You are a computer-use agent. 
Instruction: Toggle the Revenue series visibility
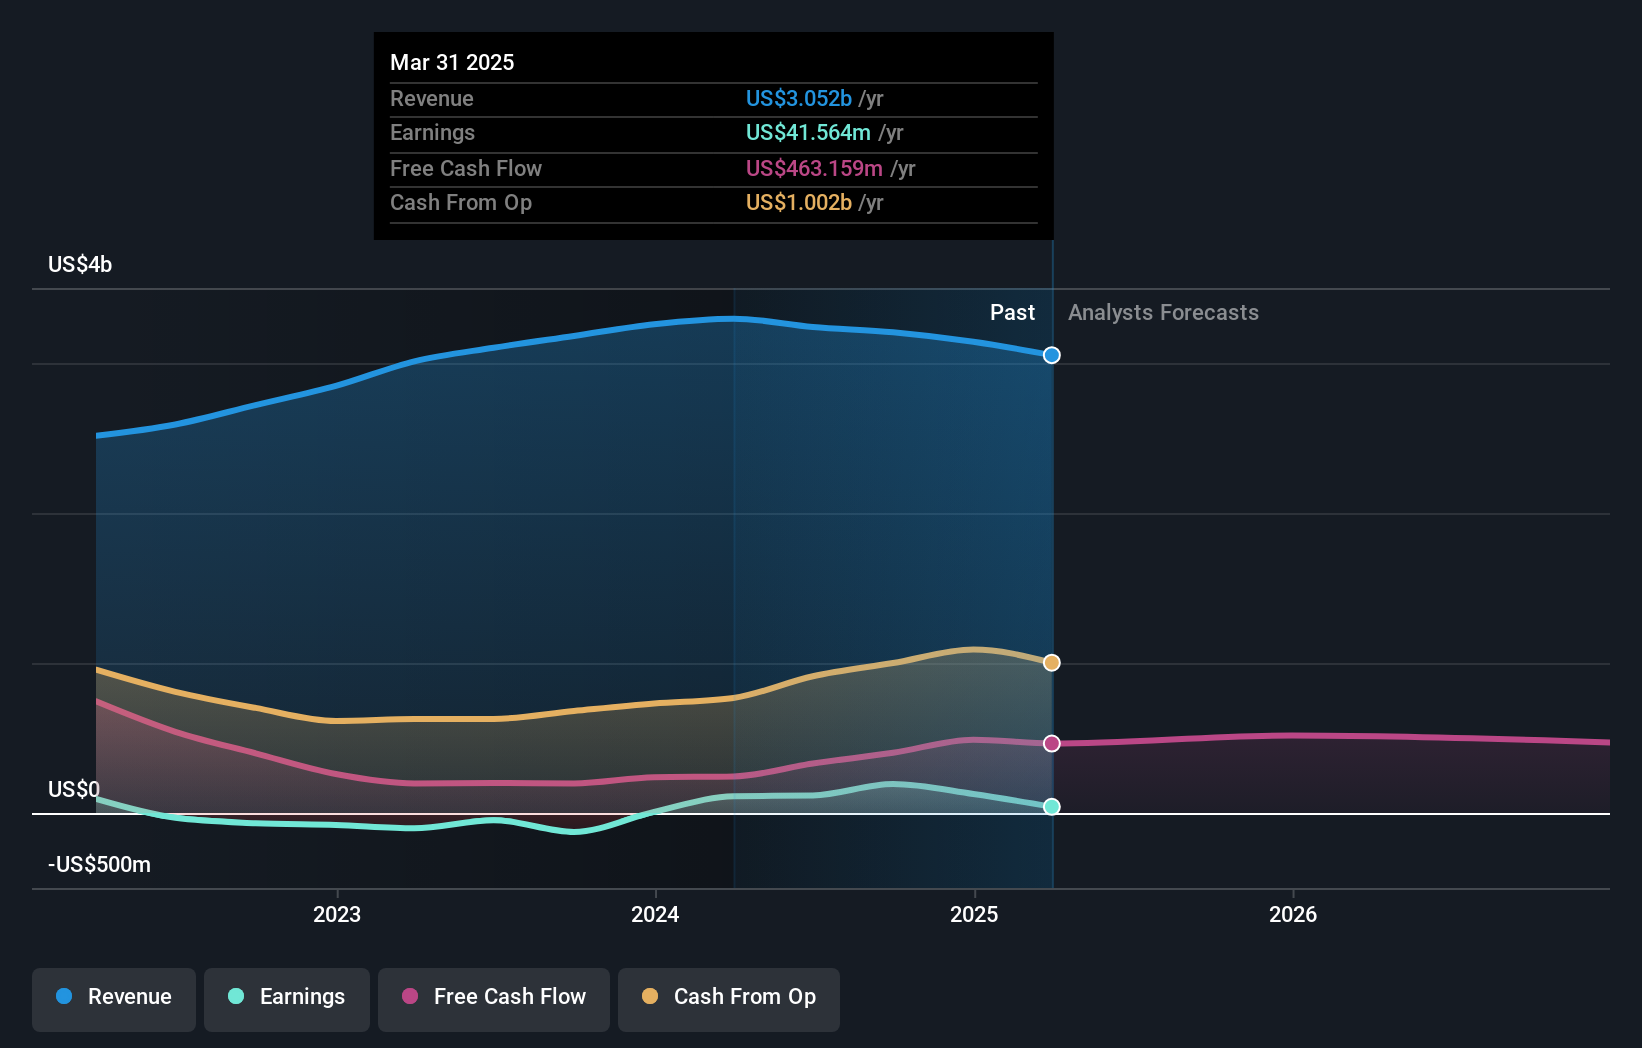click(x=113, y=997)
